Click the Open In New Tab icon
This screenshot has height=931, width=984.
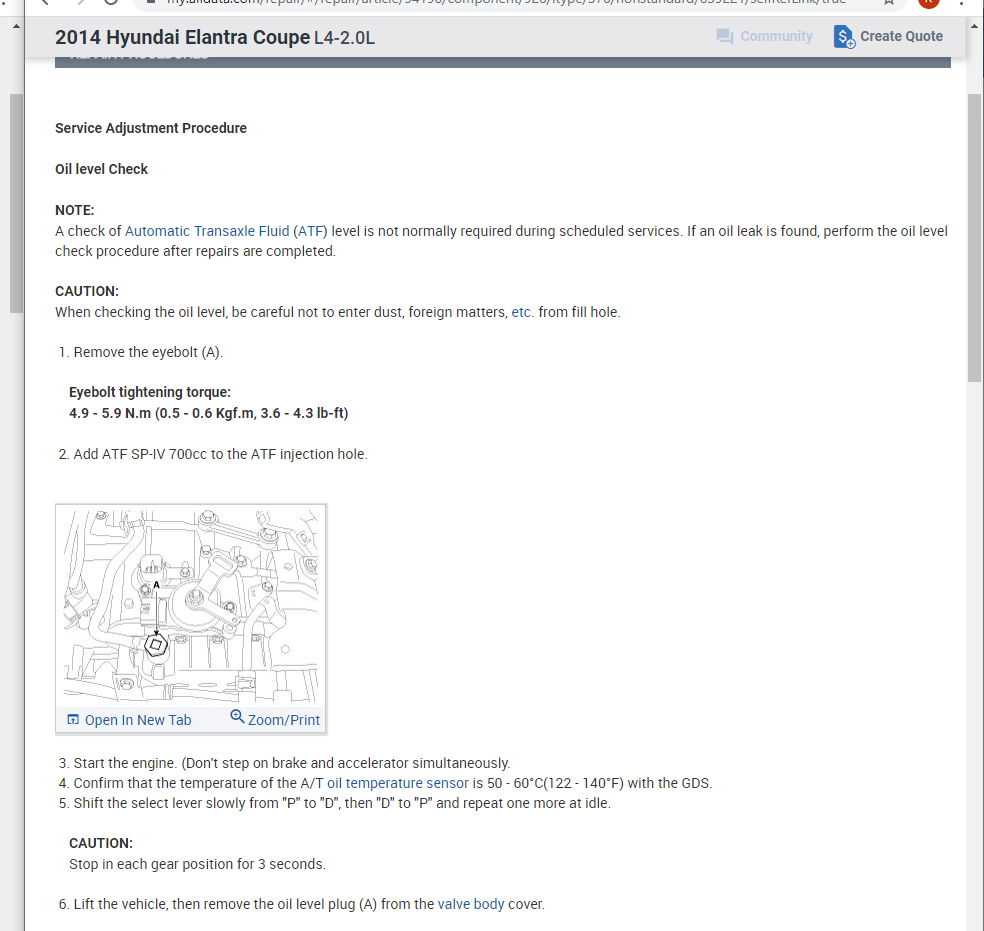point(73,719)
